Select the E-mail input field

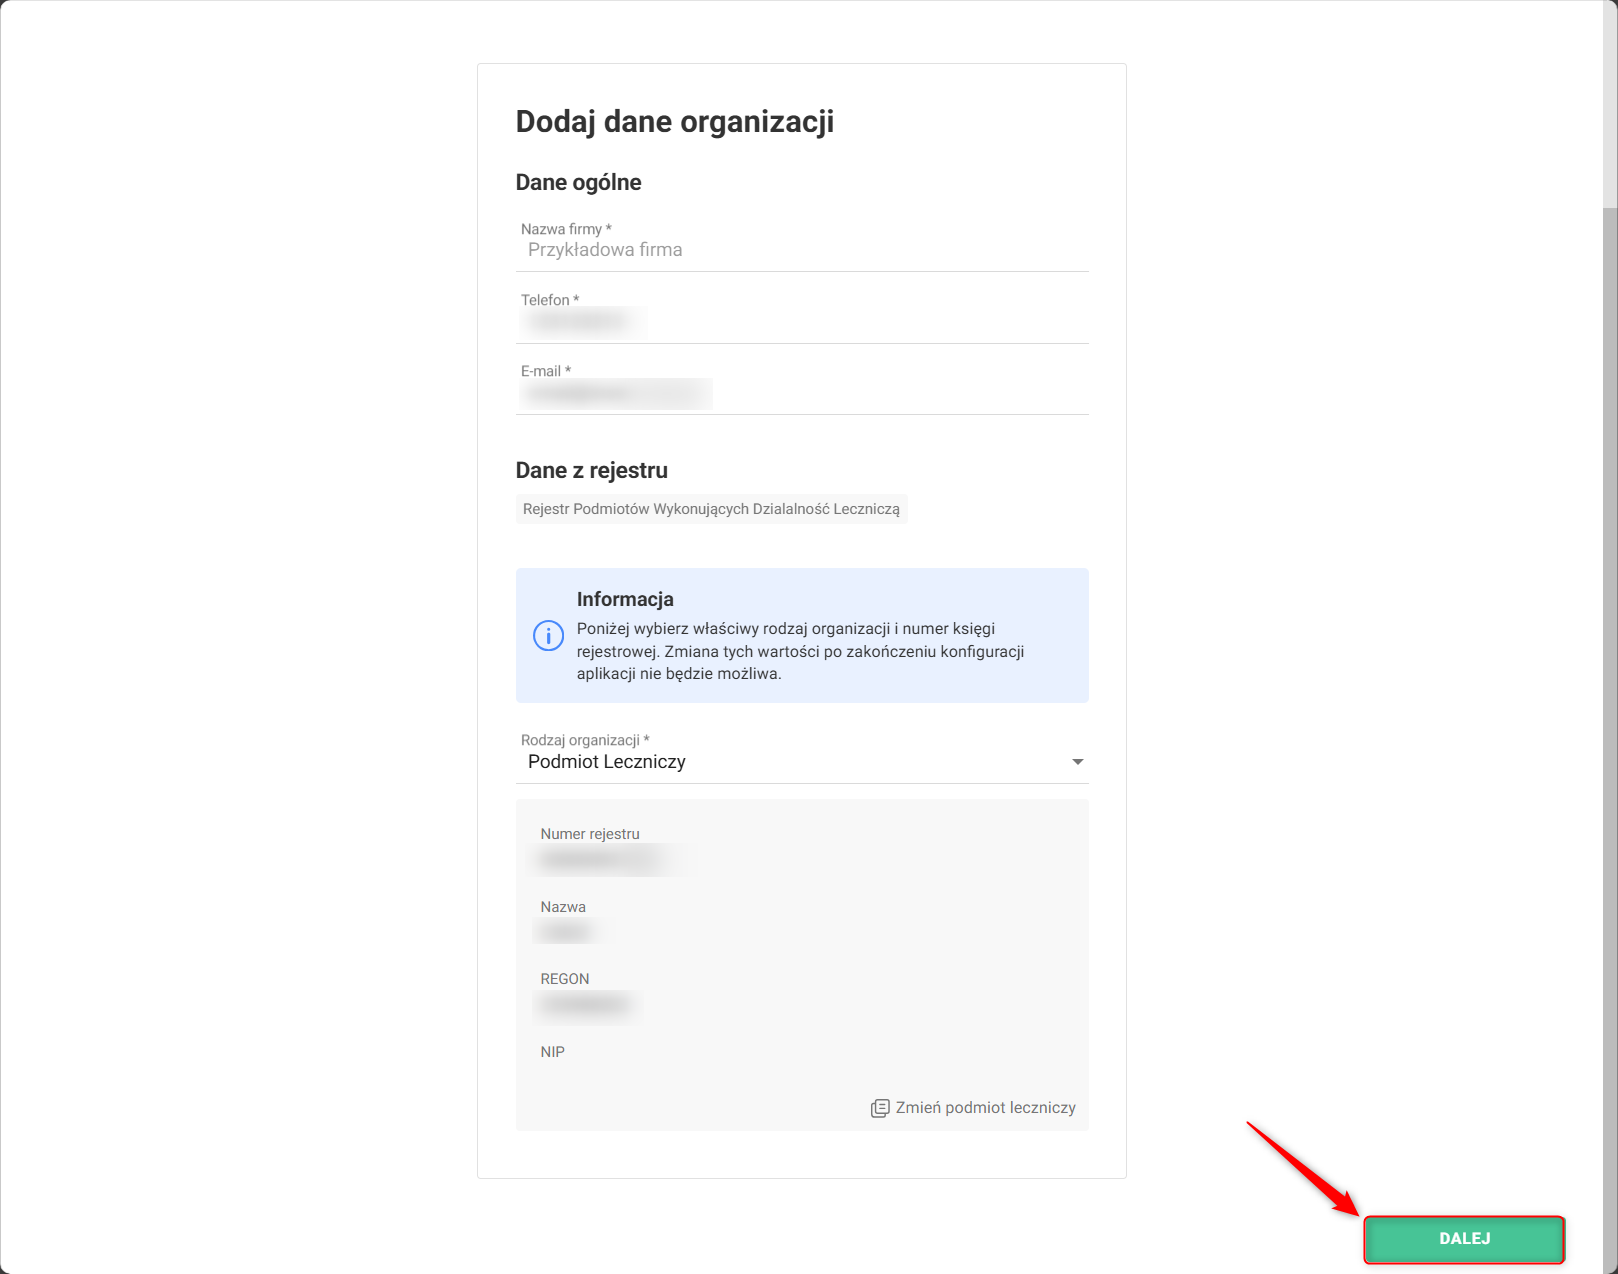coord(800,393)
